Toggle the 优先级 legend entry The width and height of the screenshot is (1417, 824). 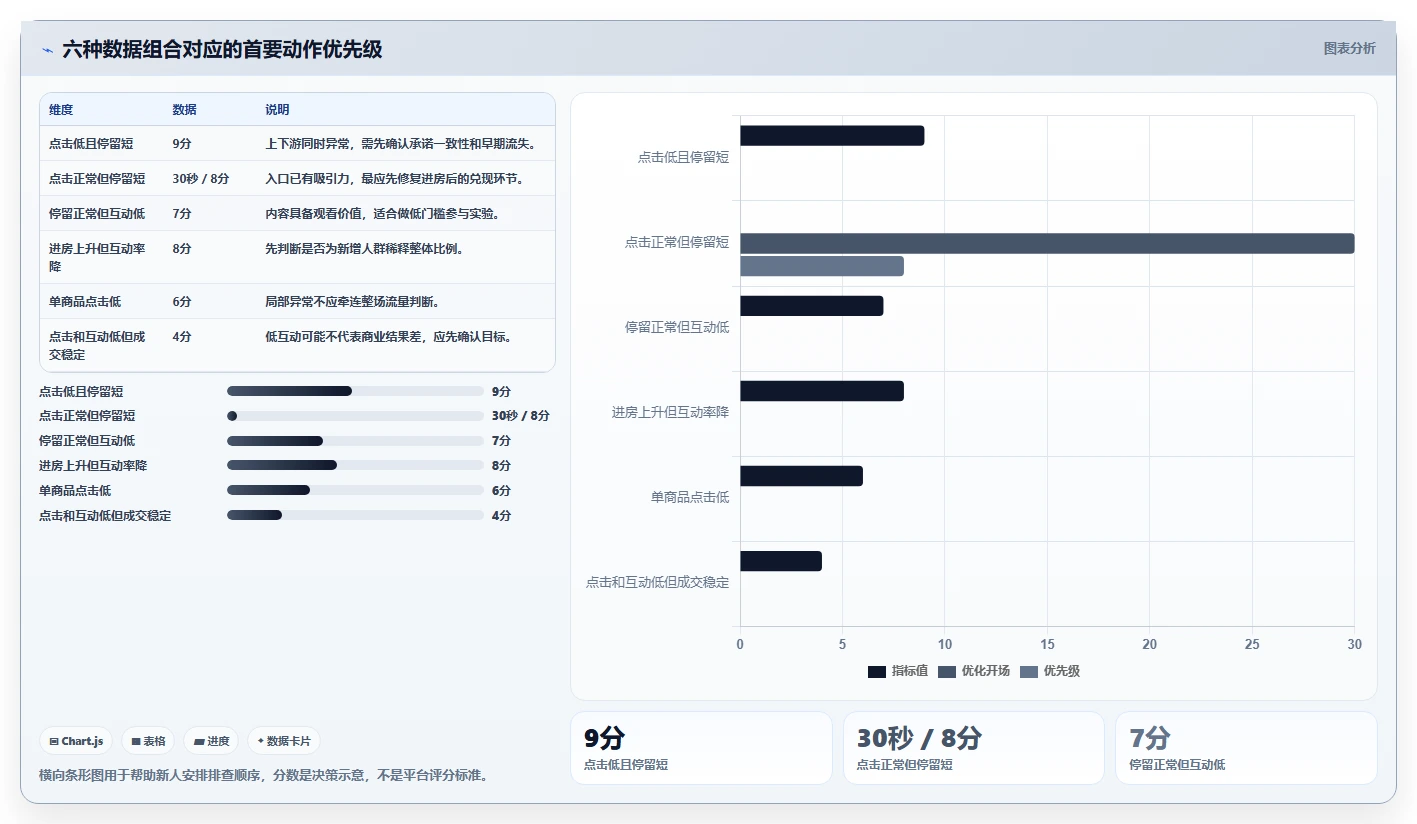pyautogui.click(x=1050, y=671)
